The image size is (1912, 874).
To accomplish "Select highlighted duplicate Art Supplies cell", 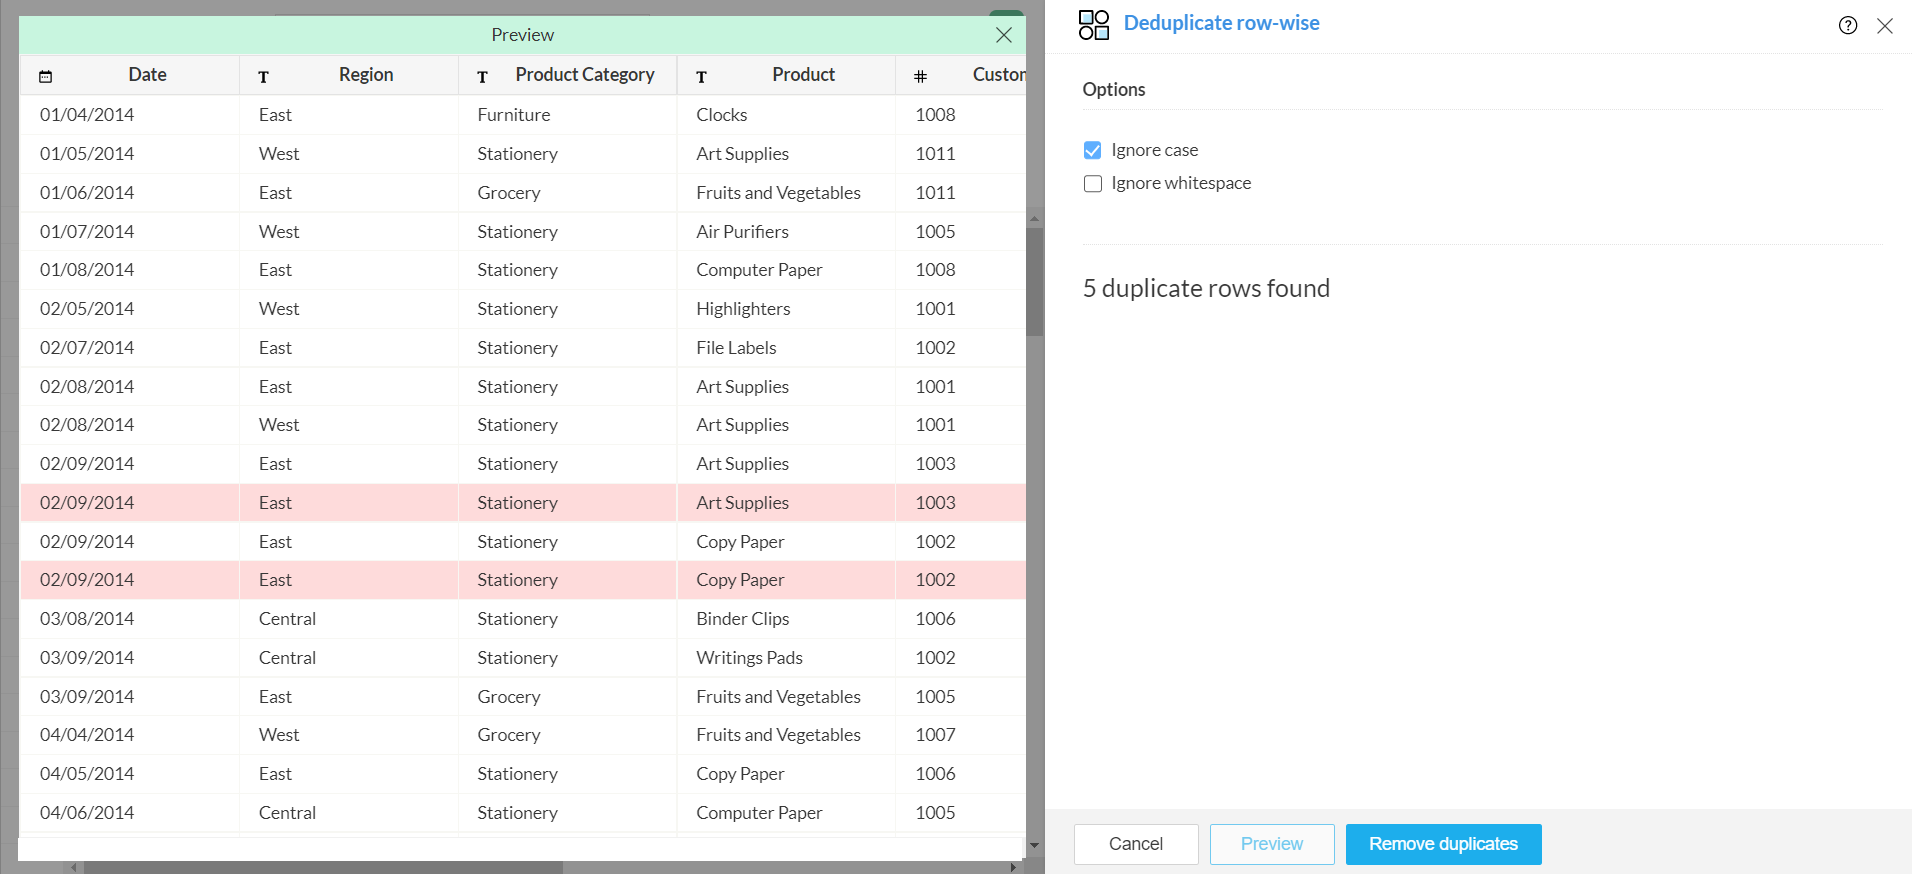I will click(x=743, y=503).
